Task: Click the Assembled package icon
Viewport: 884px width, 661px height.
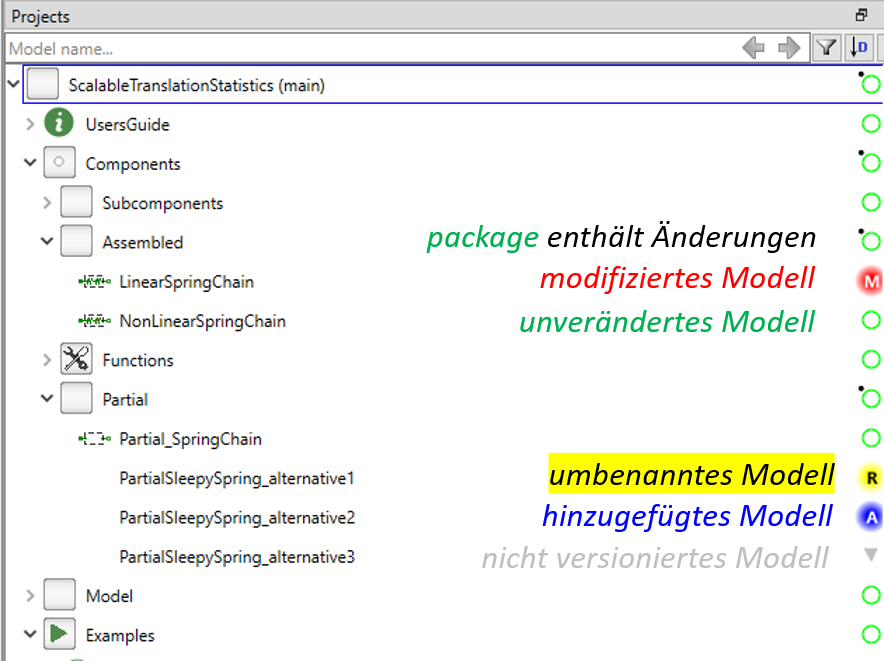Action: (x=75, y=241)
